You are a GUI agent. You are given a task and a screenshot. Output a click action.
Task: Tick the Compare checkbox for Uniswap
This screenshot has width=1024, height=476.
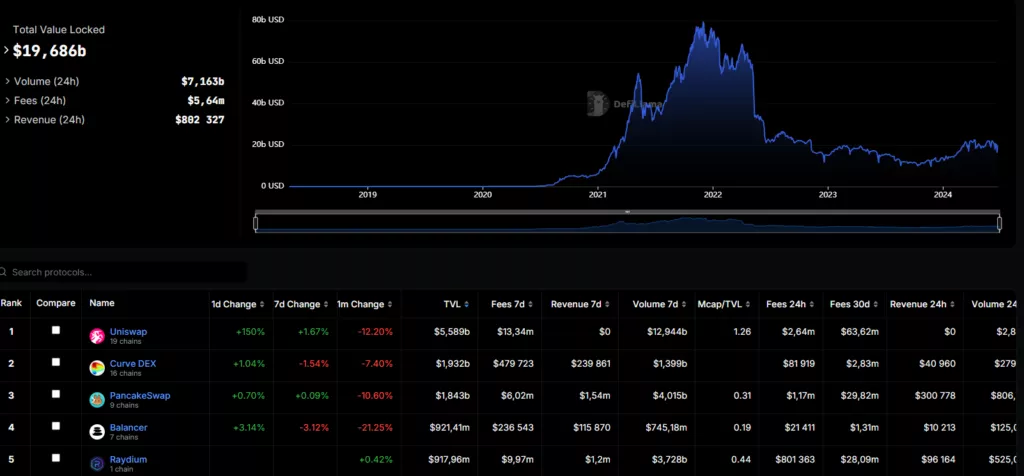pos(56,330)
